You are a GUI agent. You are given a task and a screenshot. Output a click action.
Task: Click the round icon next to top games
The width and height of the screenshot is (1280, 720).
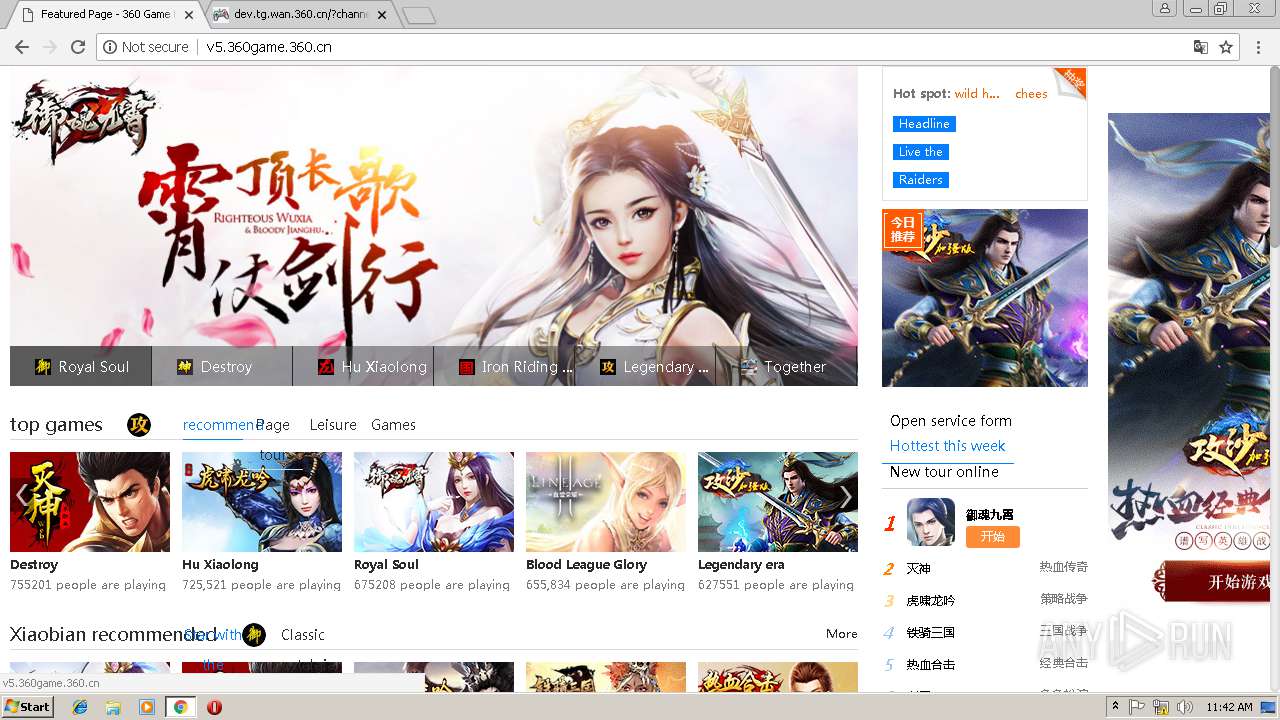click(x=139, y=425)
